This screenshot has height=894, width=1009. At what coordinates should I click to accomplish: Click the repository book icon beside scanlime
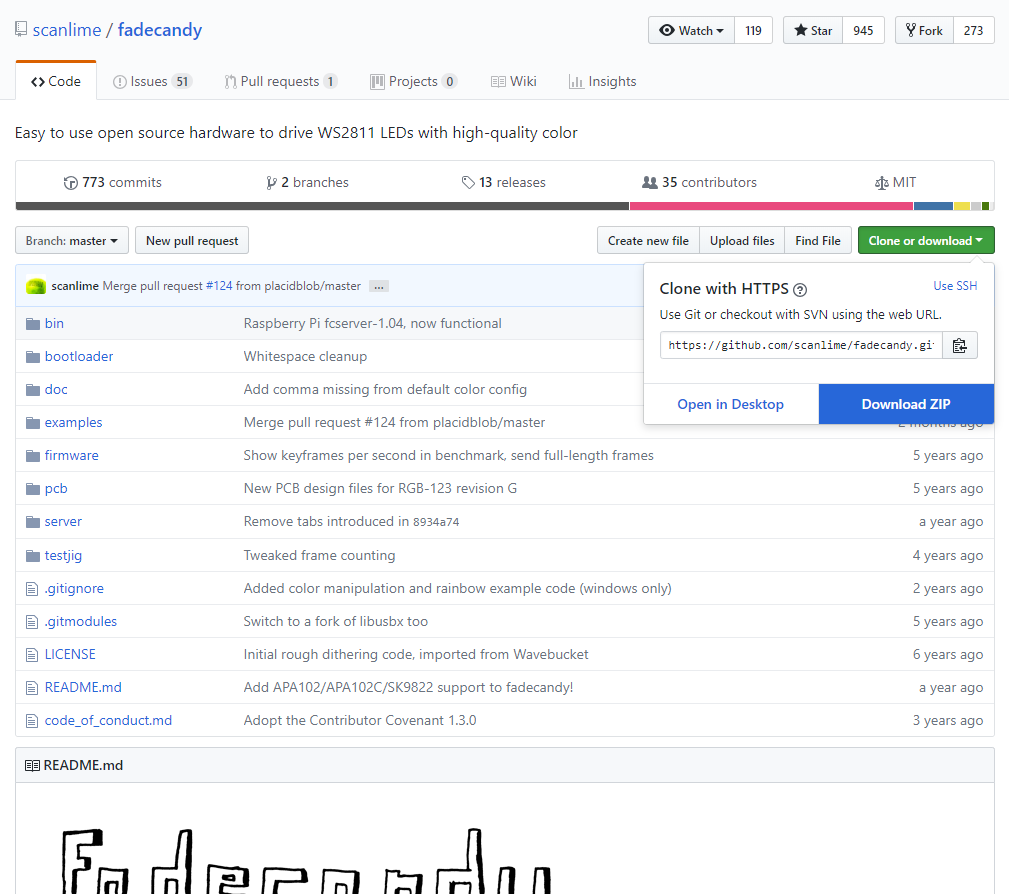coord(21,29)
